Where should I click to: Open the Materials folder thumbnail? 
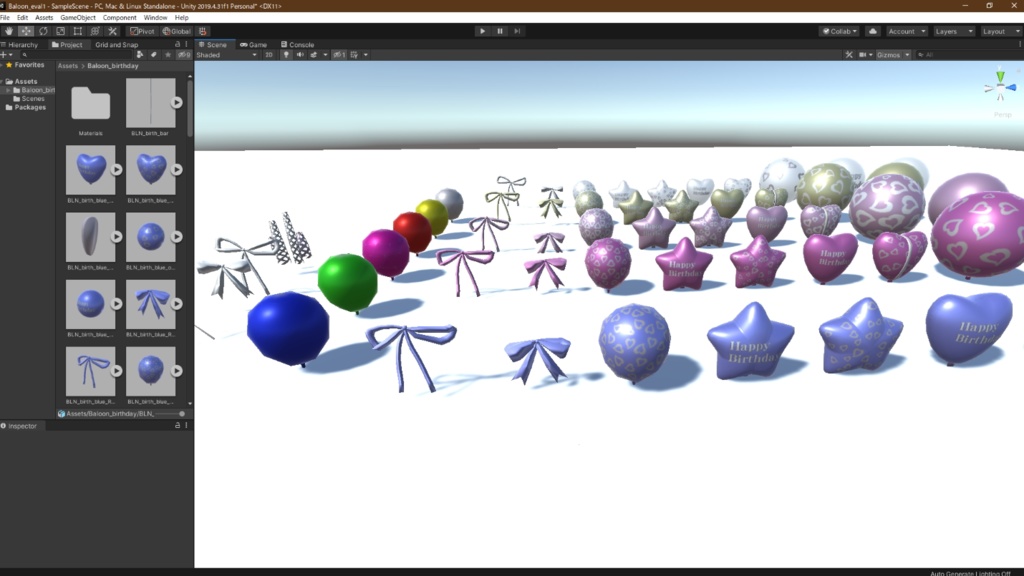tap(91, 104)
